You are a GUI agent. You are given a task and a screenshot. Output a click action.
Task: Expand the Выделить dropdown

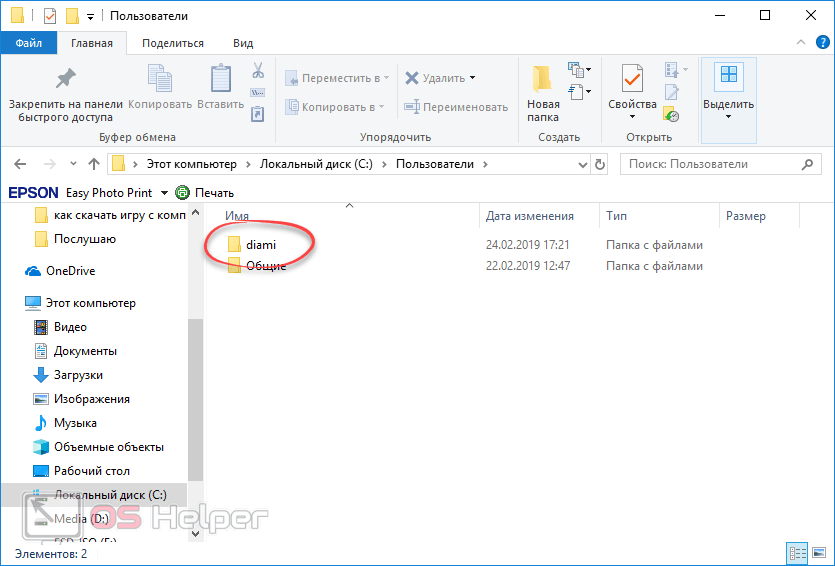tap(728, 116)
